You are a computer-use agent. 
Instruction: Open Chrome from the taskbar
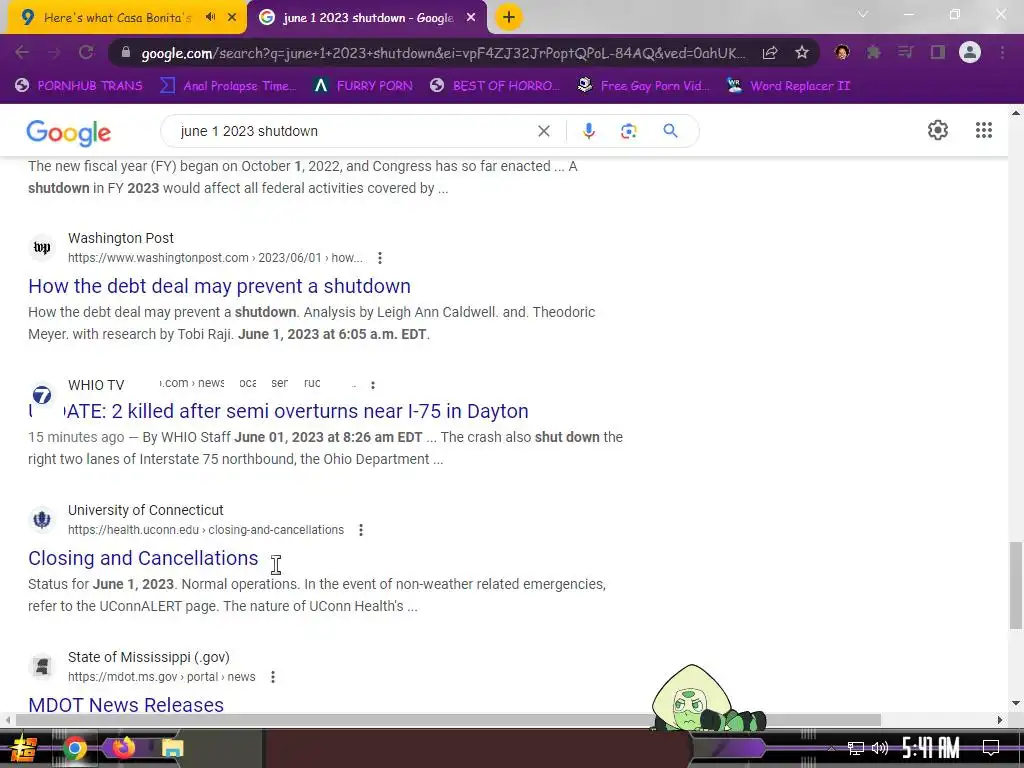pyautogui.click(x=74, y=748)
